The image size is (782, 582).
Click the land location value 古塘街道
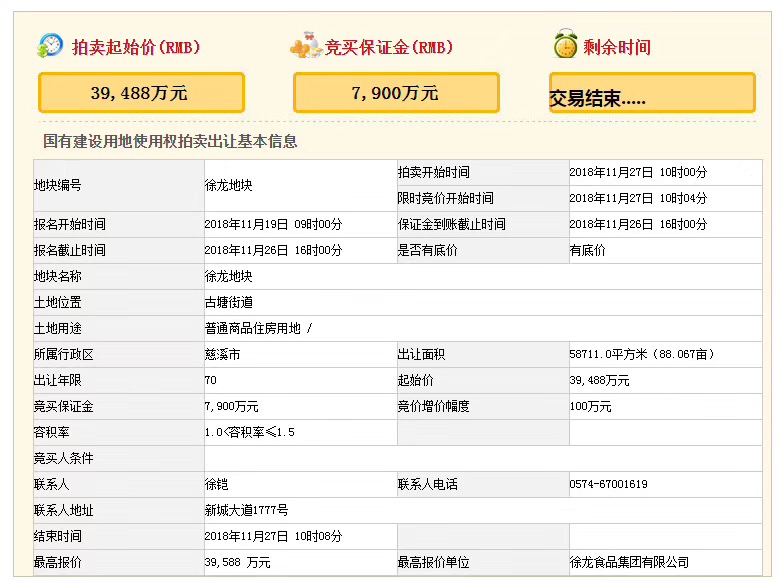click(x=228, y=302)
